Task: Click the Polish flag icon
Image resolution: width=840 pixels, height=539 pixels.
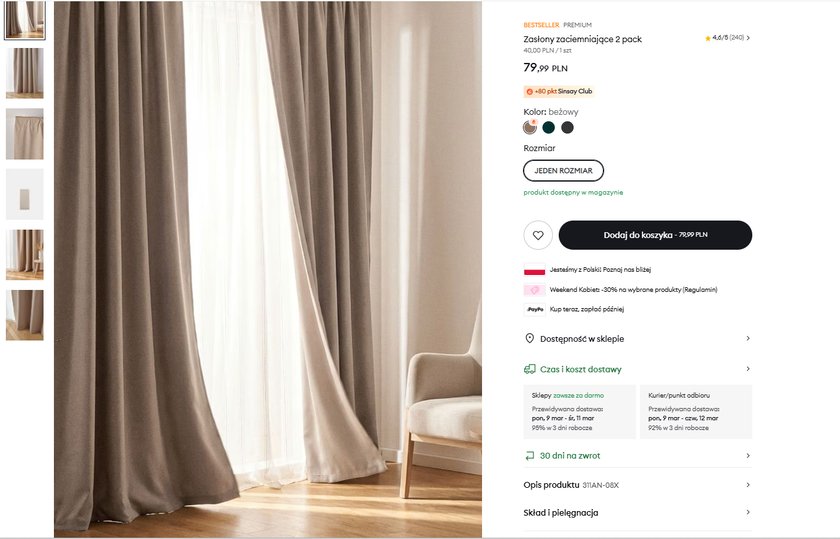Action: [534, 270]
